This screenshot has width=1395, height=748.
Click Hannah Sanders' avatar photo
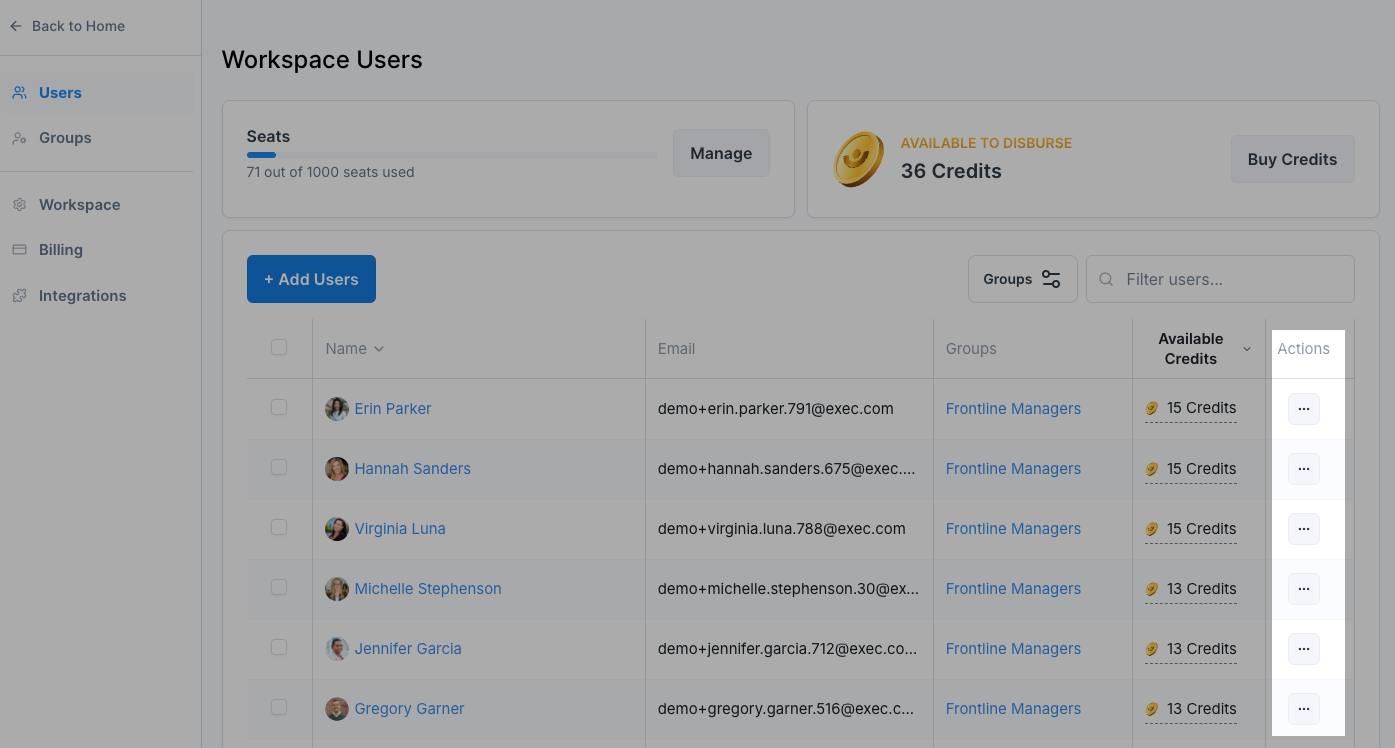coord(337,469)
